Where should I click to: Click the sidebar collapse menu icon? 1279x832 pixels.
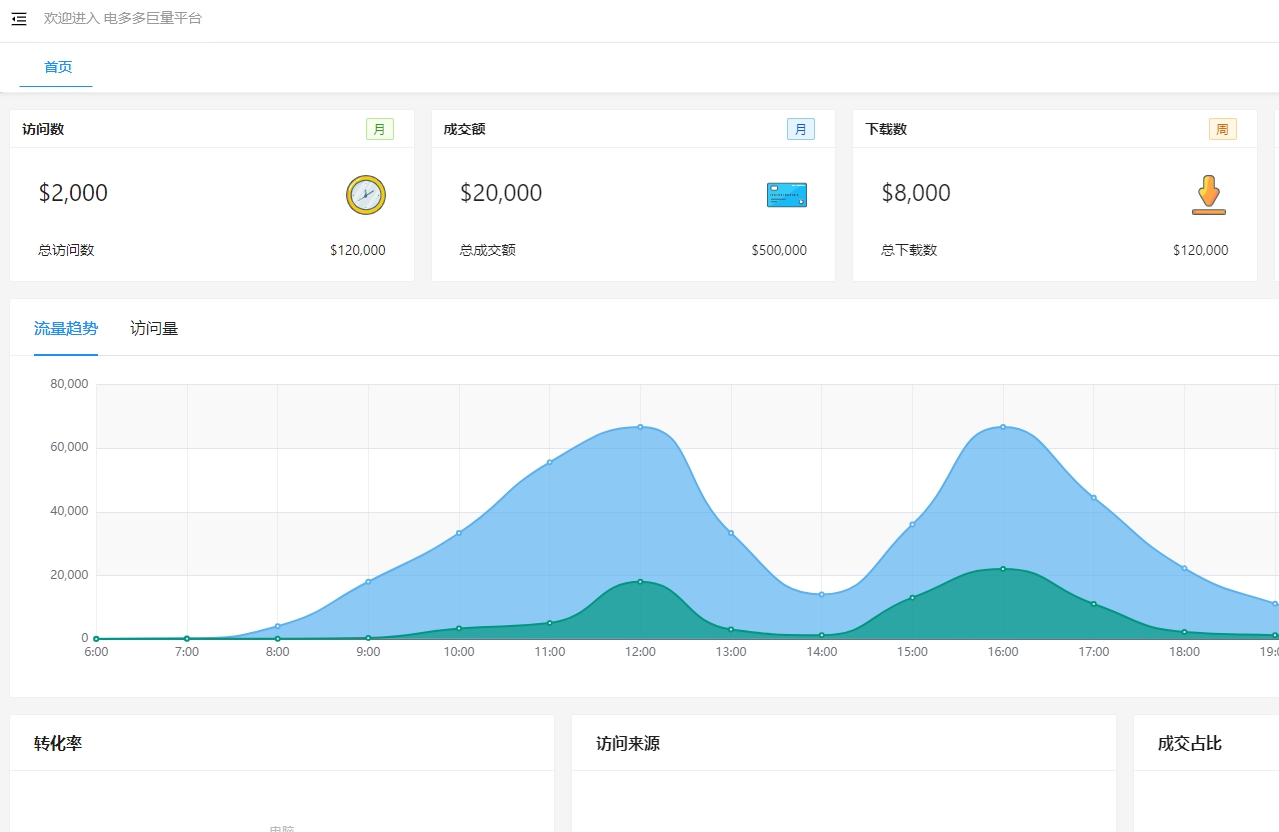(19, 19)
